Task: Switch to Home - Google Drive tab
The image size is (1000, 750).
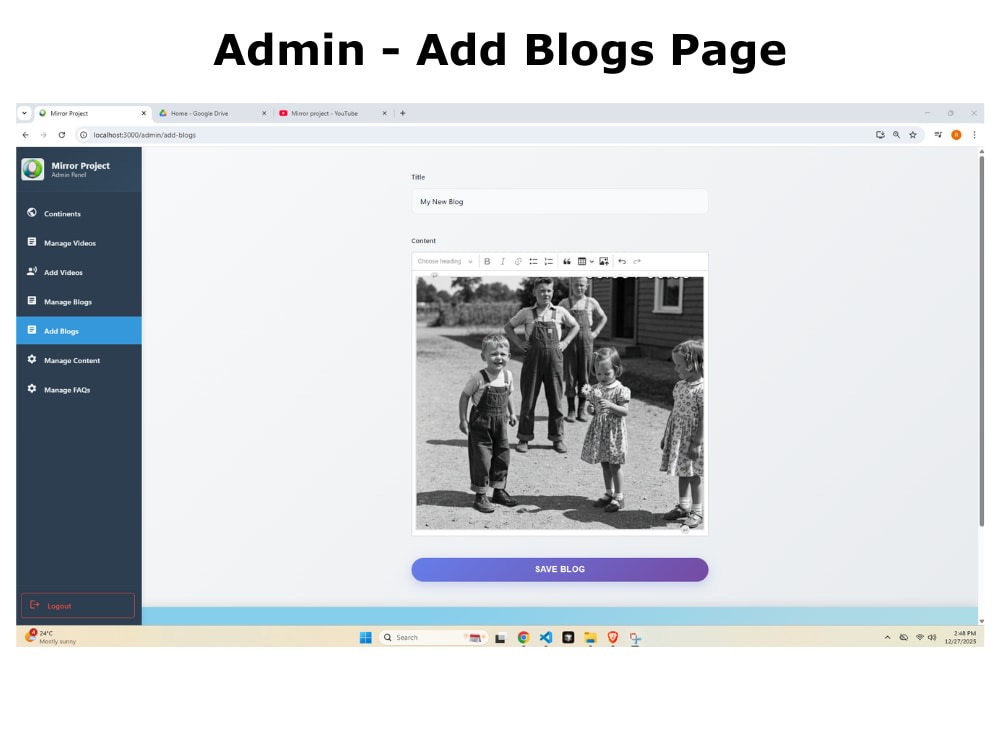Action: point(199,114)
